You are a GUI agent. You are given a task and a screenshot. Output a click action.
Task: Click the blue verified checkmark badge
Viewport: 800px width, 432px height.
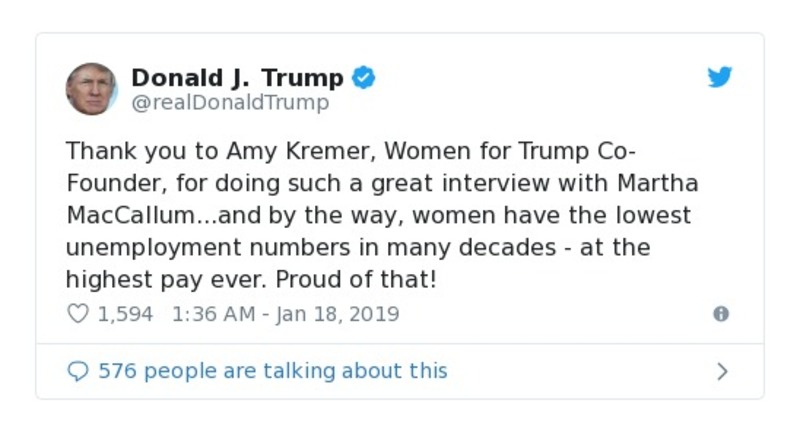point(364,78)
